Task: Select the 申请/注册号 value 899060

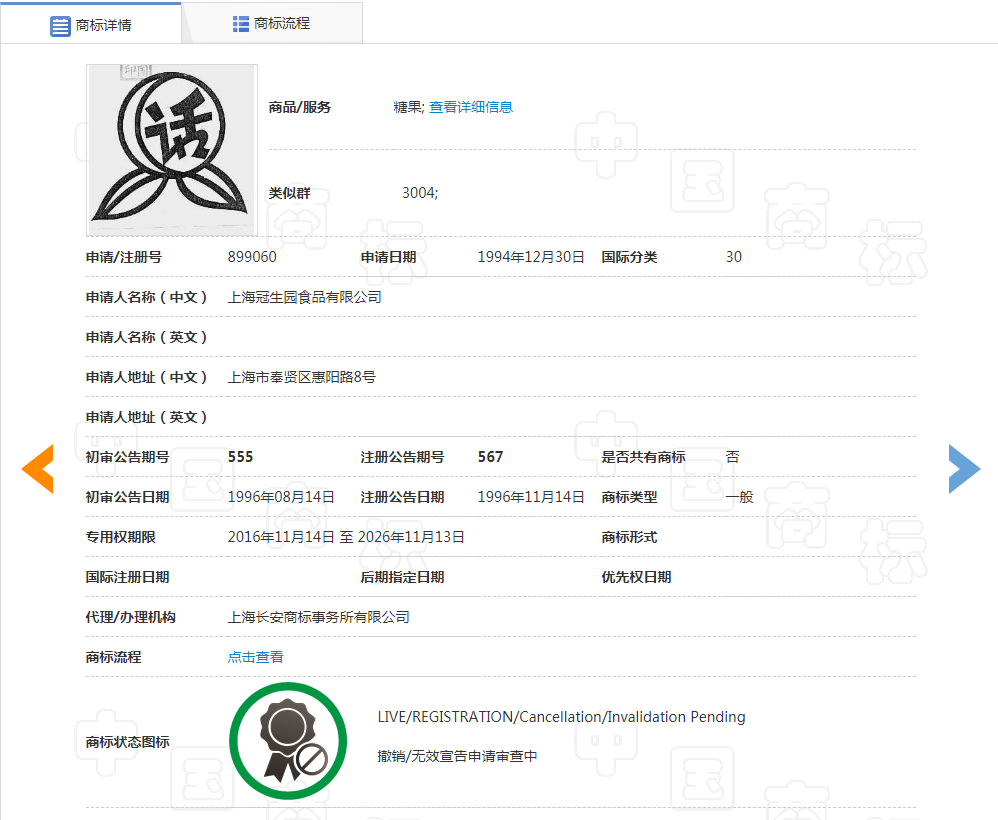Action: click(x=253, y=257)
